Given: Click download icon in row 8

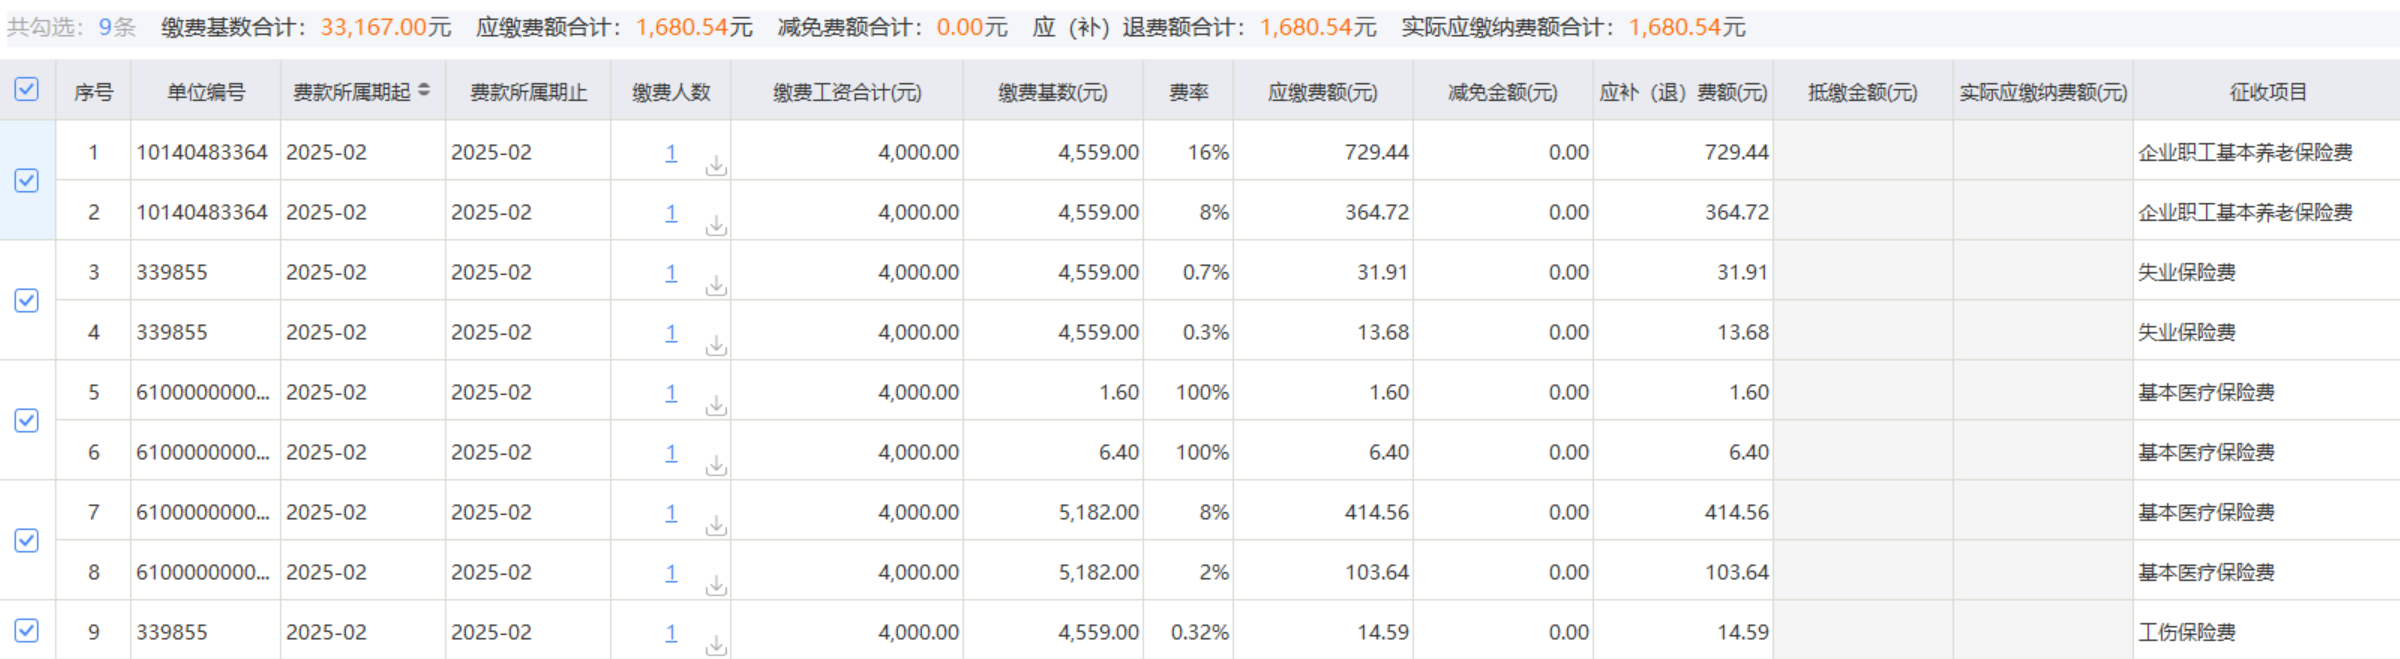Looking at the screenshot, I should (x=716, y=586).
